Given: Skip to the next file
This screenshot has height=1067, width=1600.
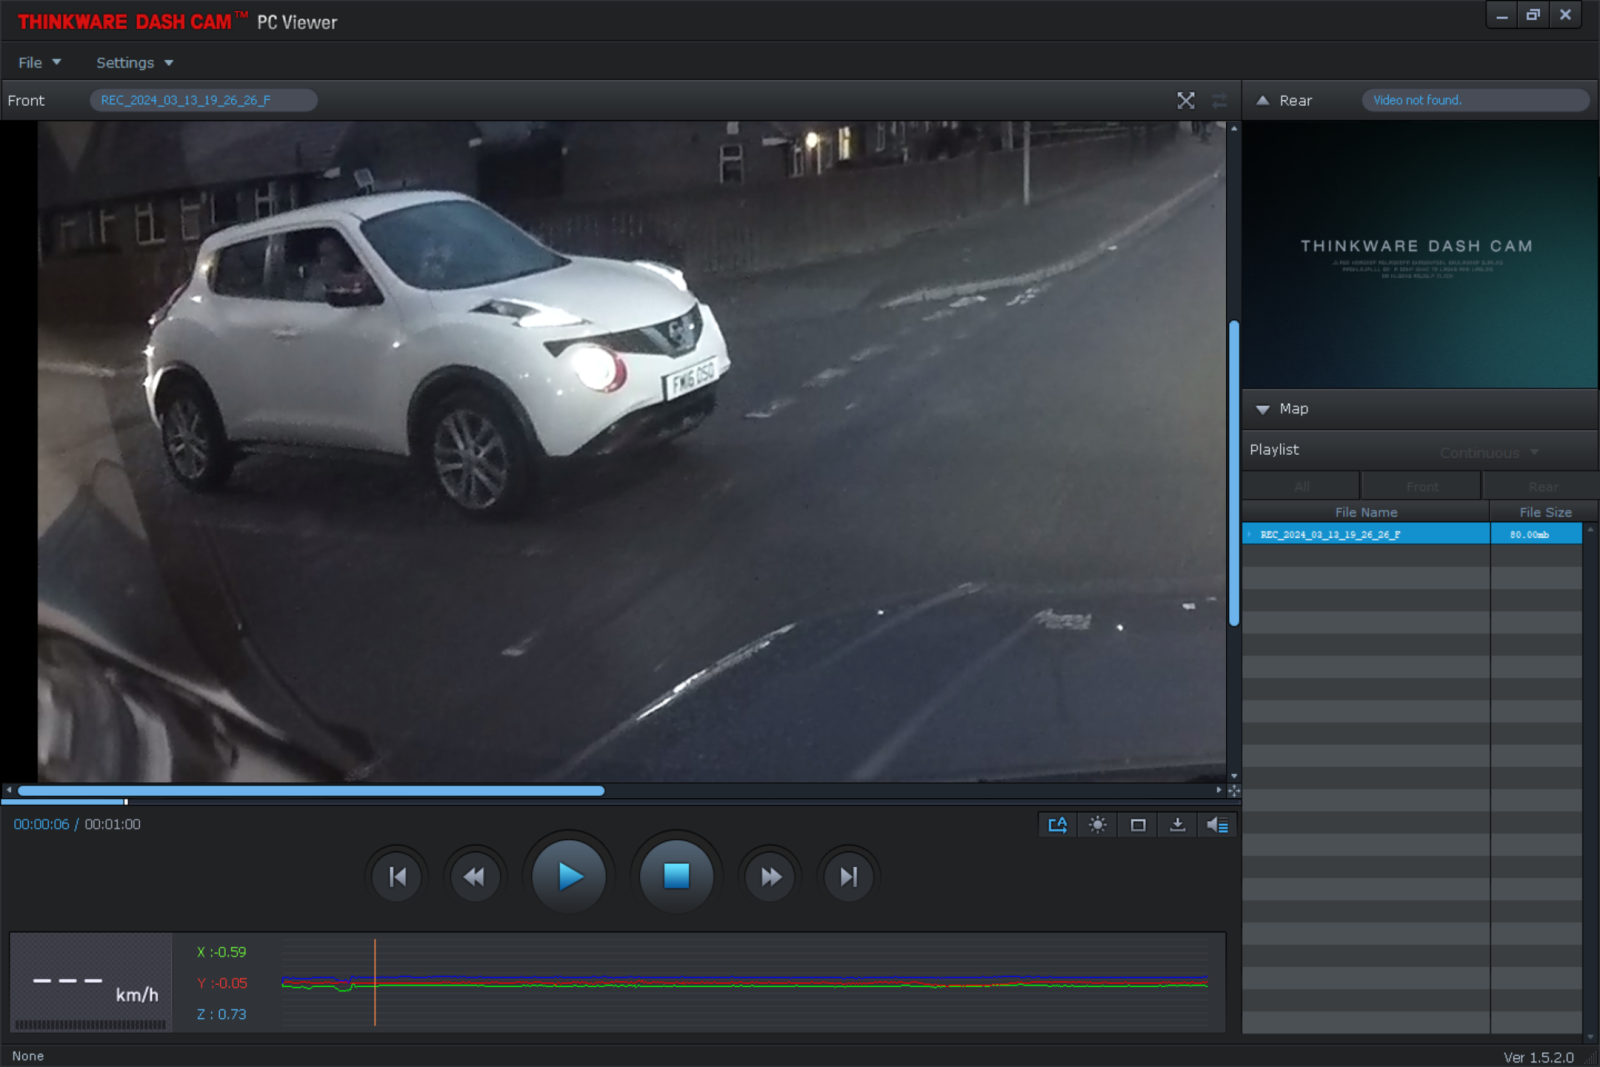Looking at the screenshot, I should coord(849,877).
